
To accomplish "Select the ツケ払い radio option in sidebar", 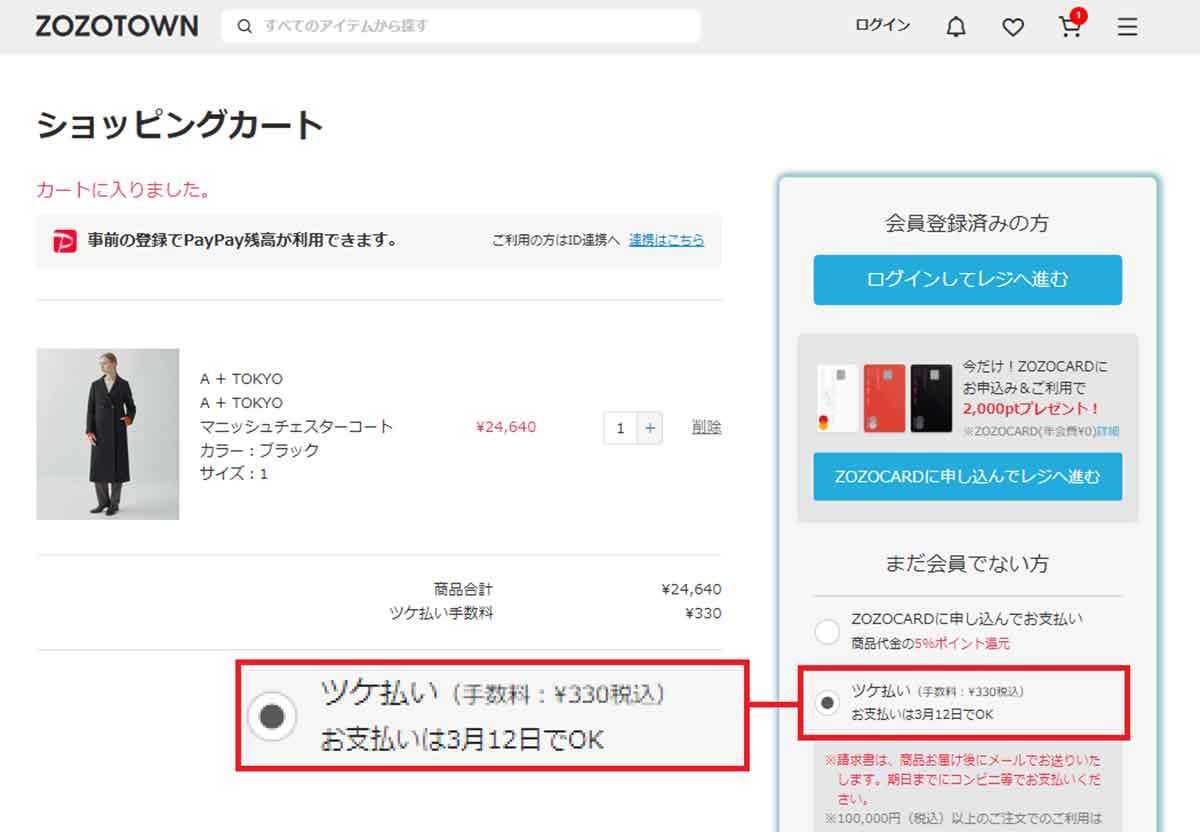I will pos(827,703).
